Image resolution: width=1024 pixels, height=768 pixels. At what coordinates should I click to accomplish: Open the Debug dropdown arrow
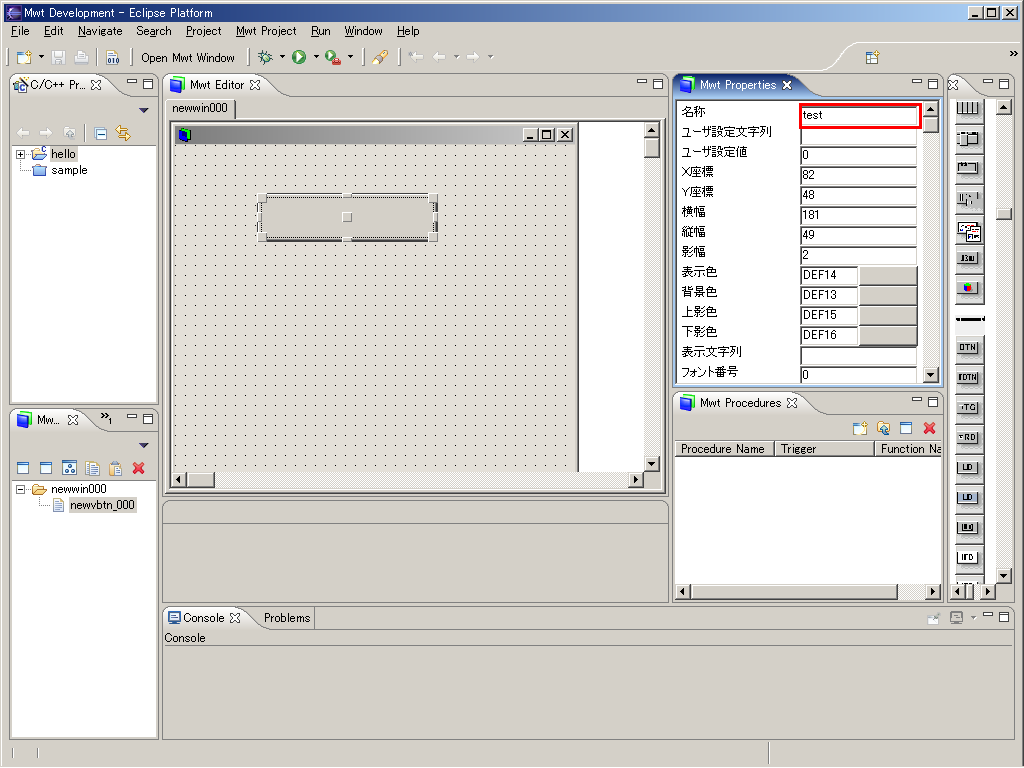coord(282,57)
